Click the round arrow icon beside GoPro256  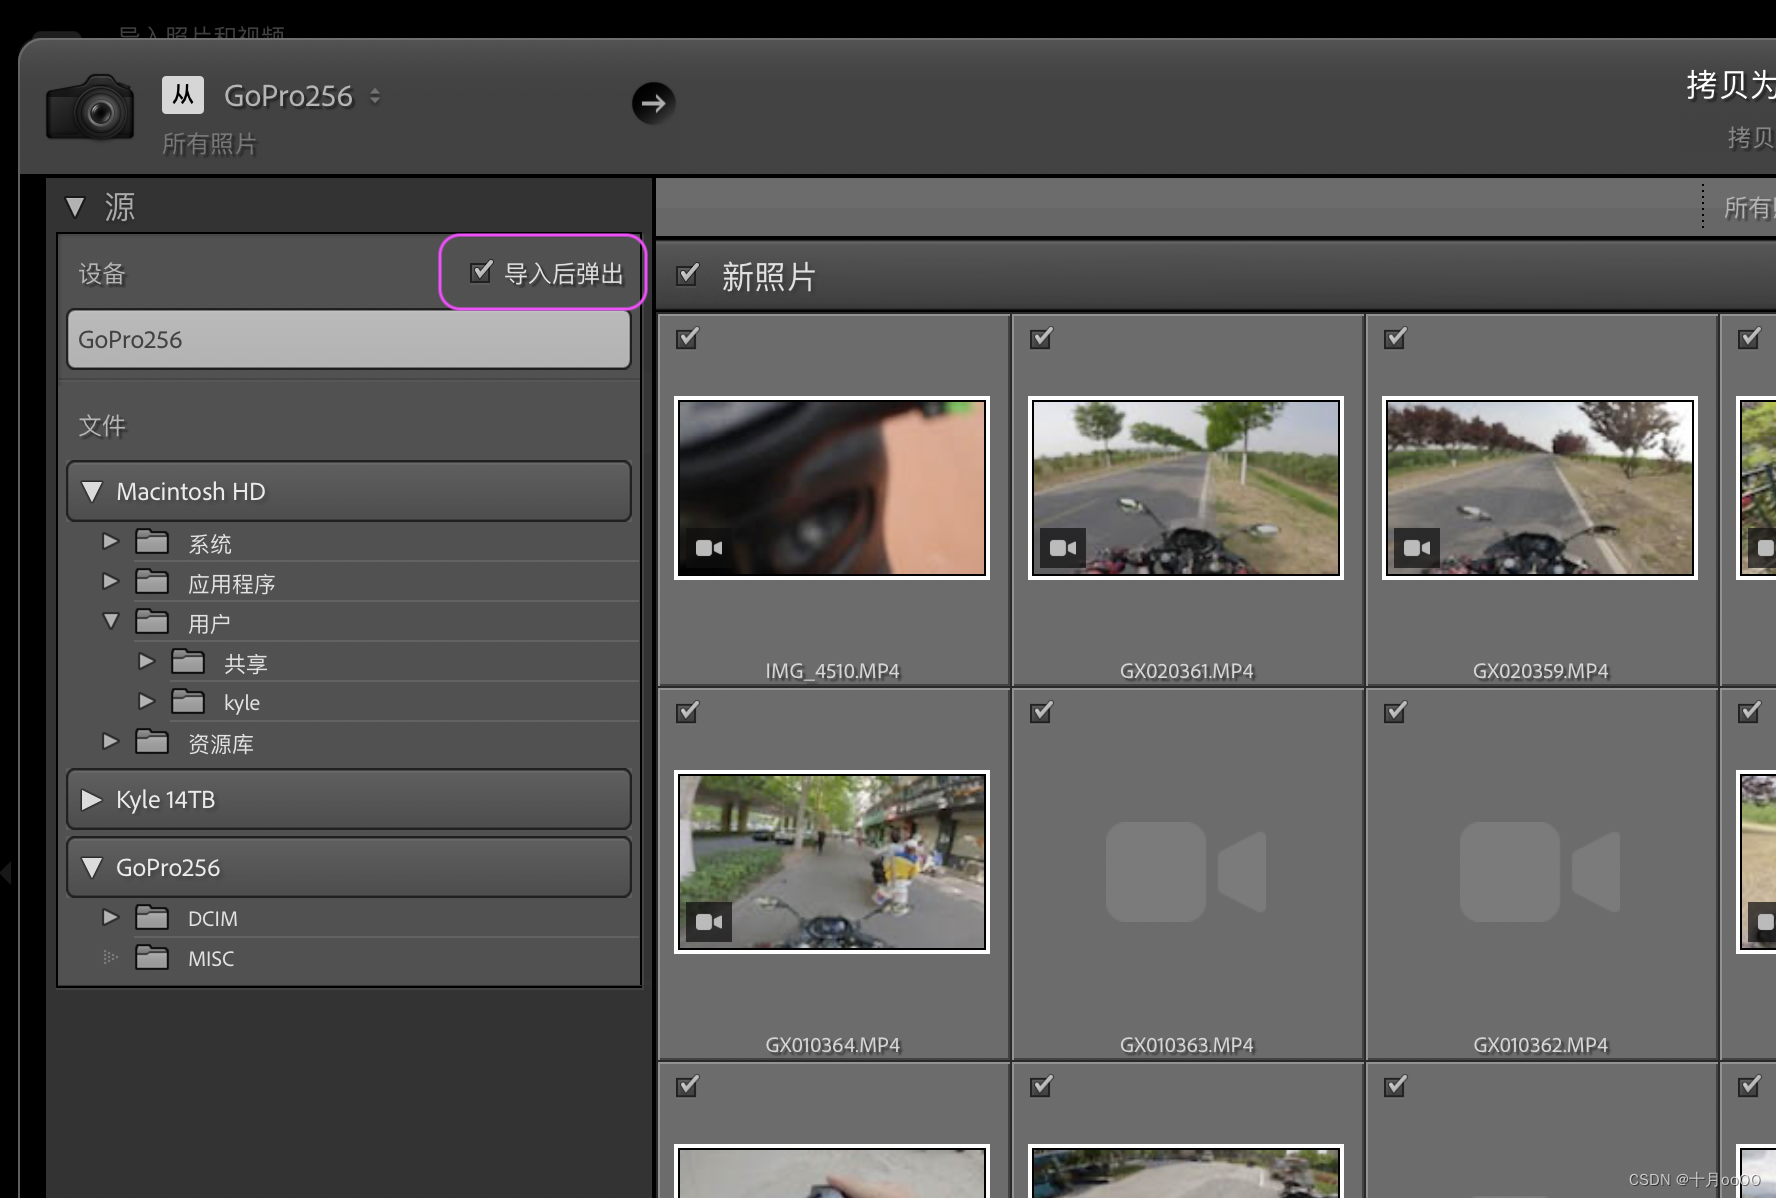point(653,102)
